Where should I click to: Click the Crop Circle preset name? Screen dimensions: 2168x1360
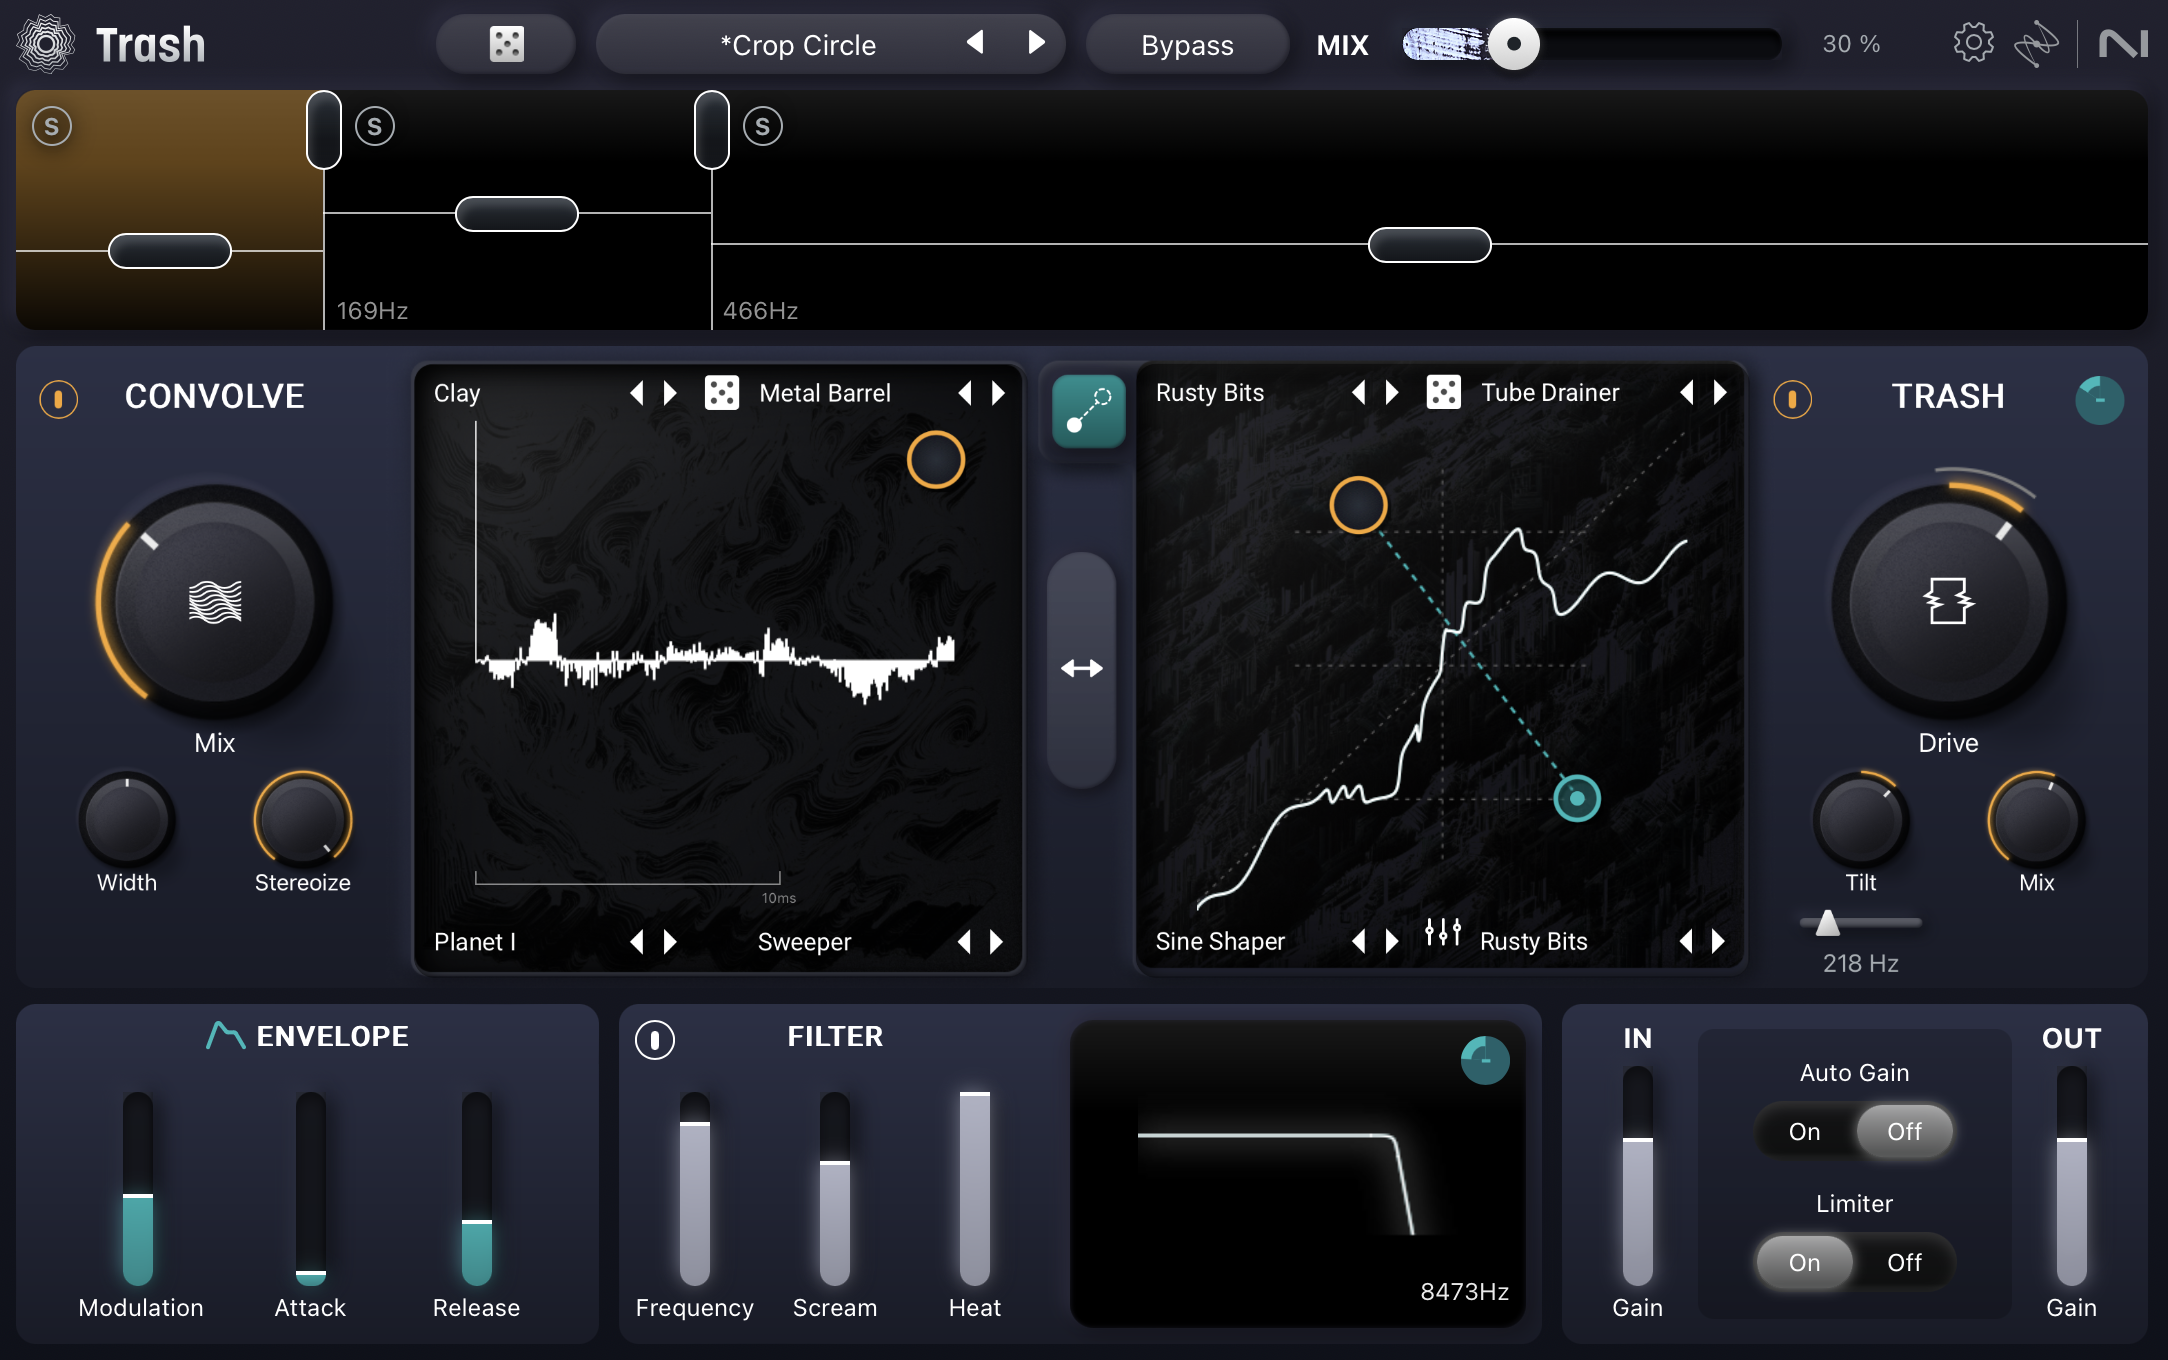click(797, 45)
